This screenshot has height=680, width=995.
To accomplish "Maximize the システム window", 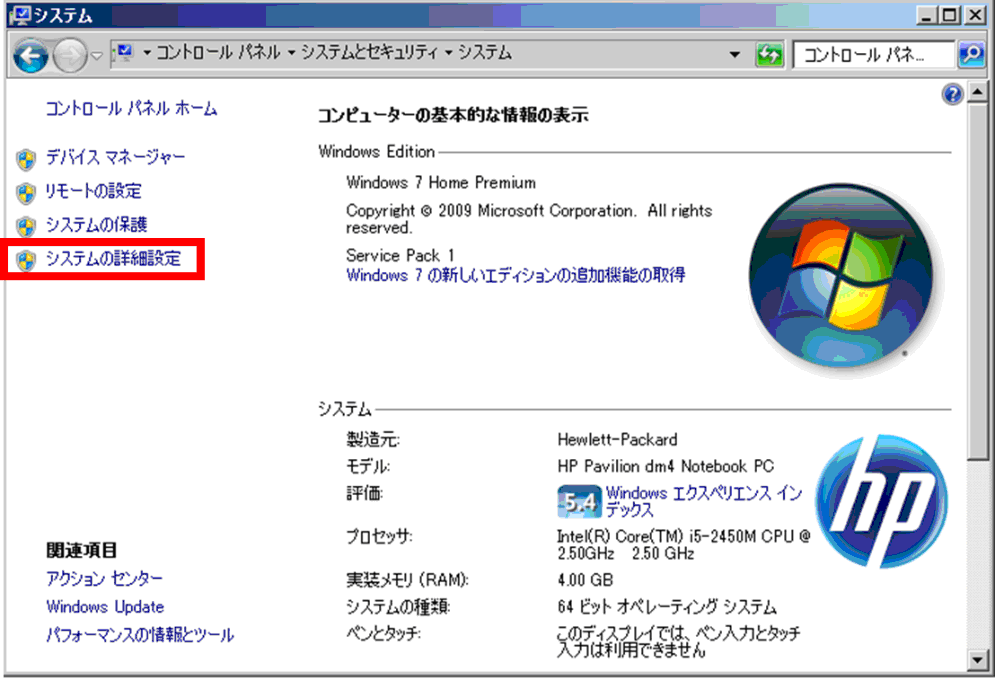I will point(950,15).
